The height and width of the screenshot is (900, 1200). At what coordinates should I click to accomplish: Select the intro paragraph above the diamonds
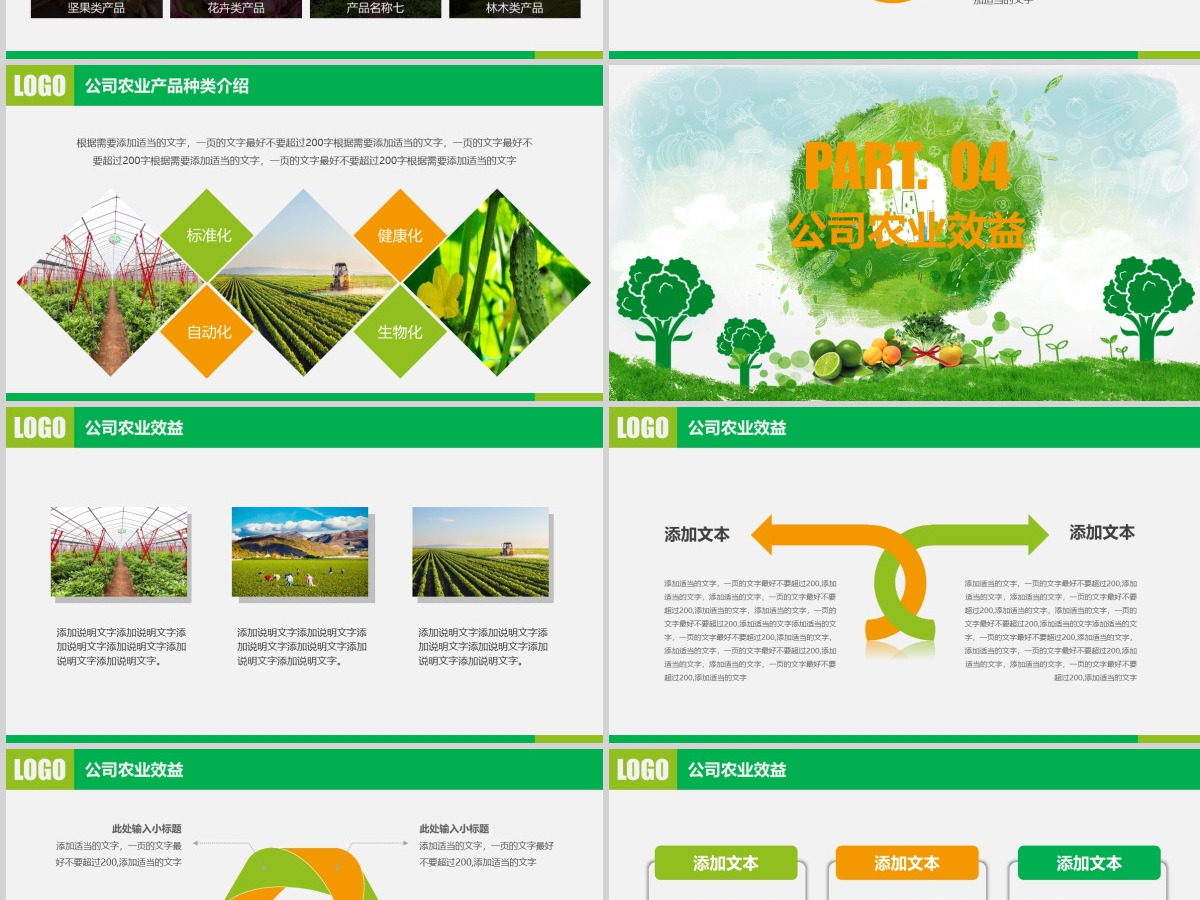tap(304, 152)
